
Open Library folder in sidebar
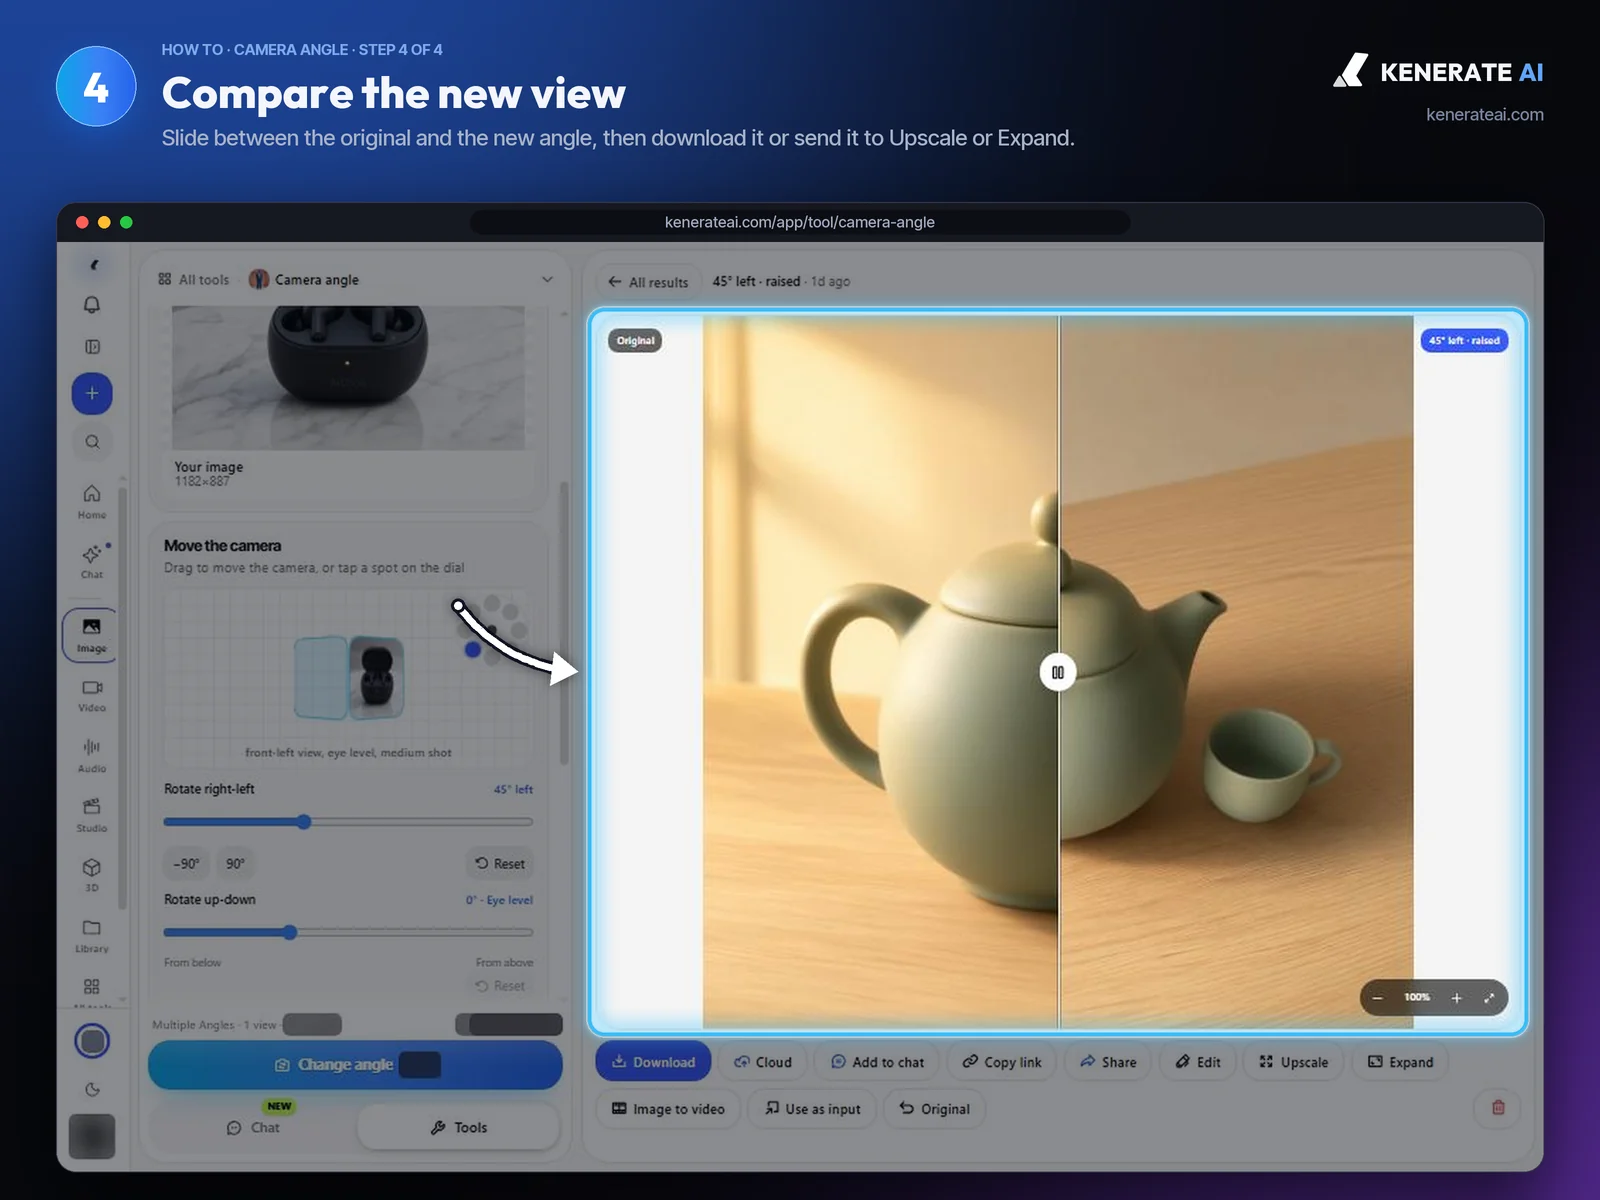92,935
